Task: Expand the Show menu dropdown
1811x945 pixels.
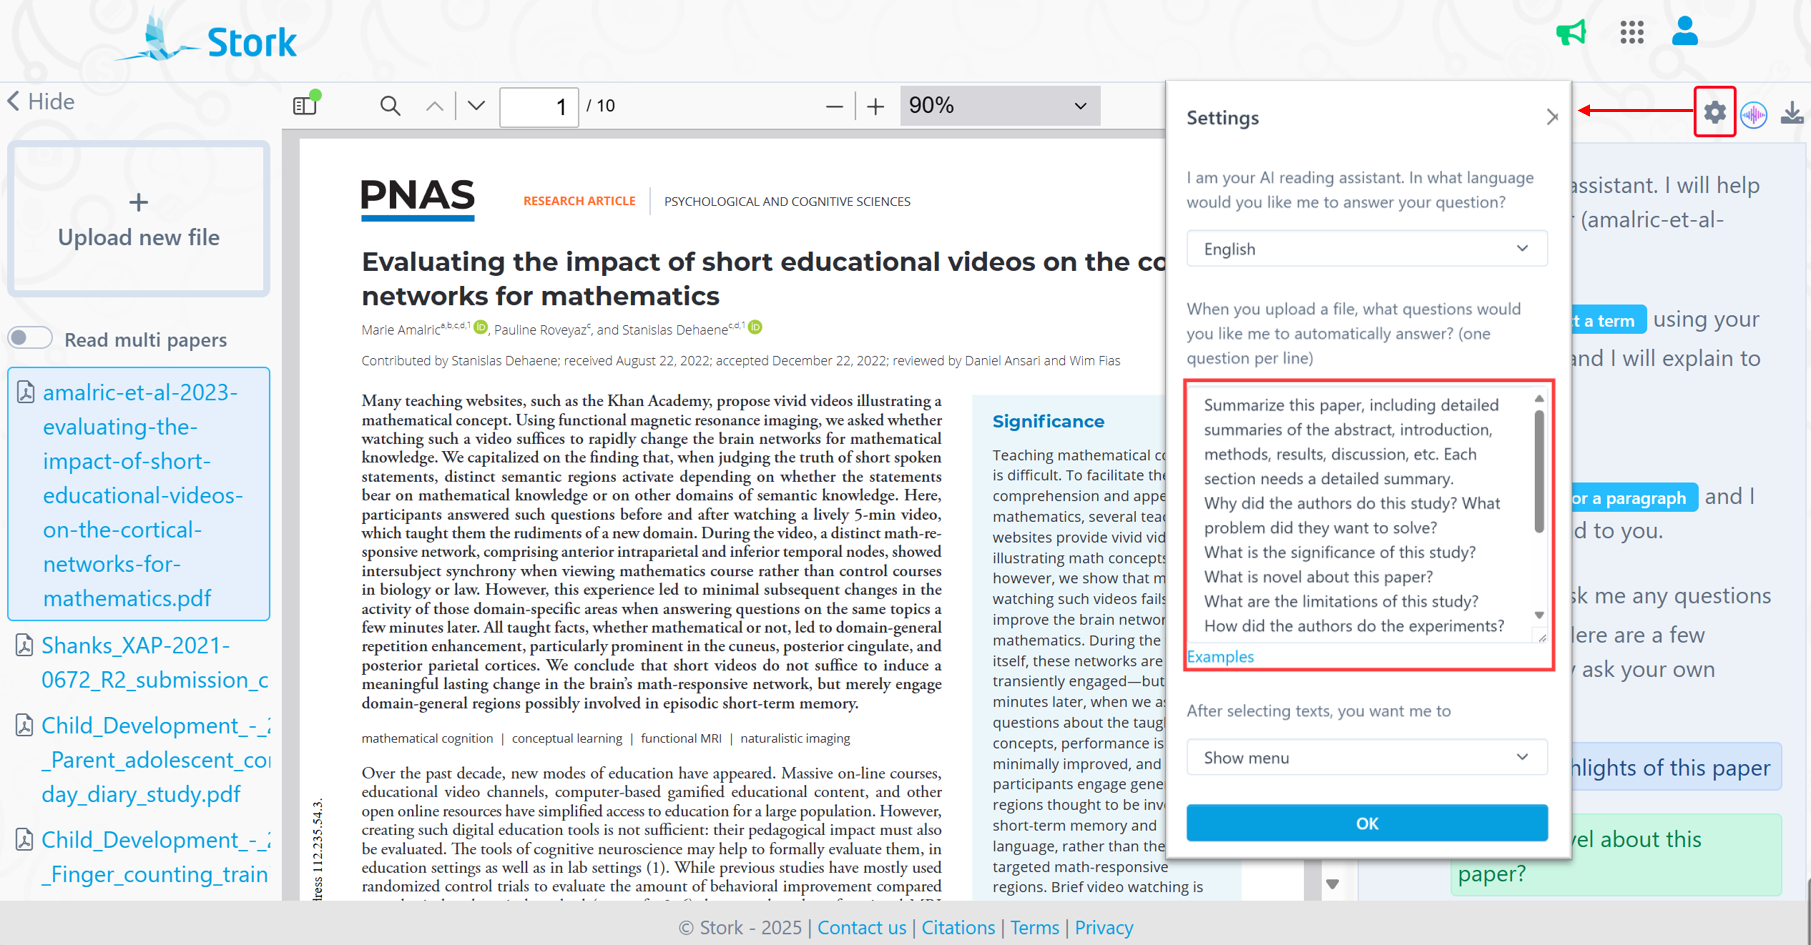Action: tap(1366, 758)
